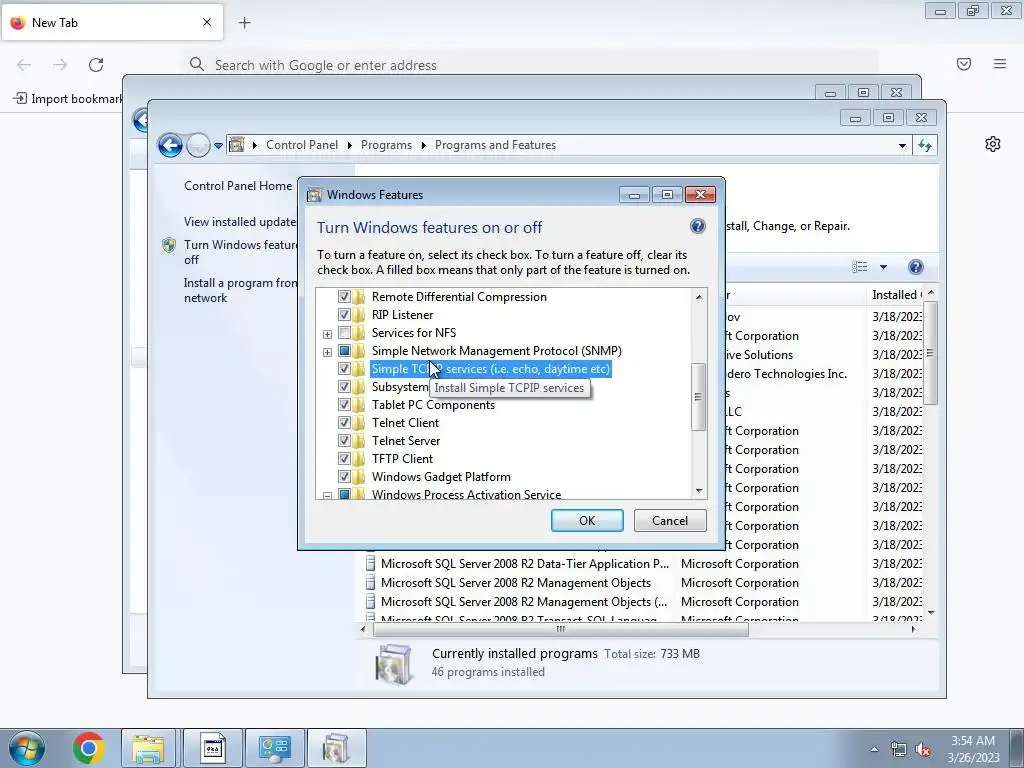Select Telnet Server feature label
The width and height of the screenshot is (1024, 768).
(x=406, y=441)
